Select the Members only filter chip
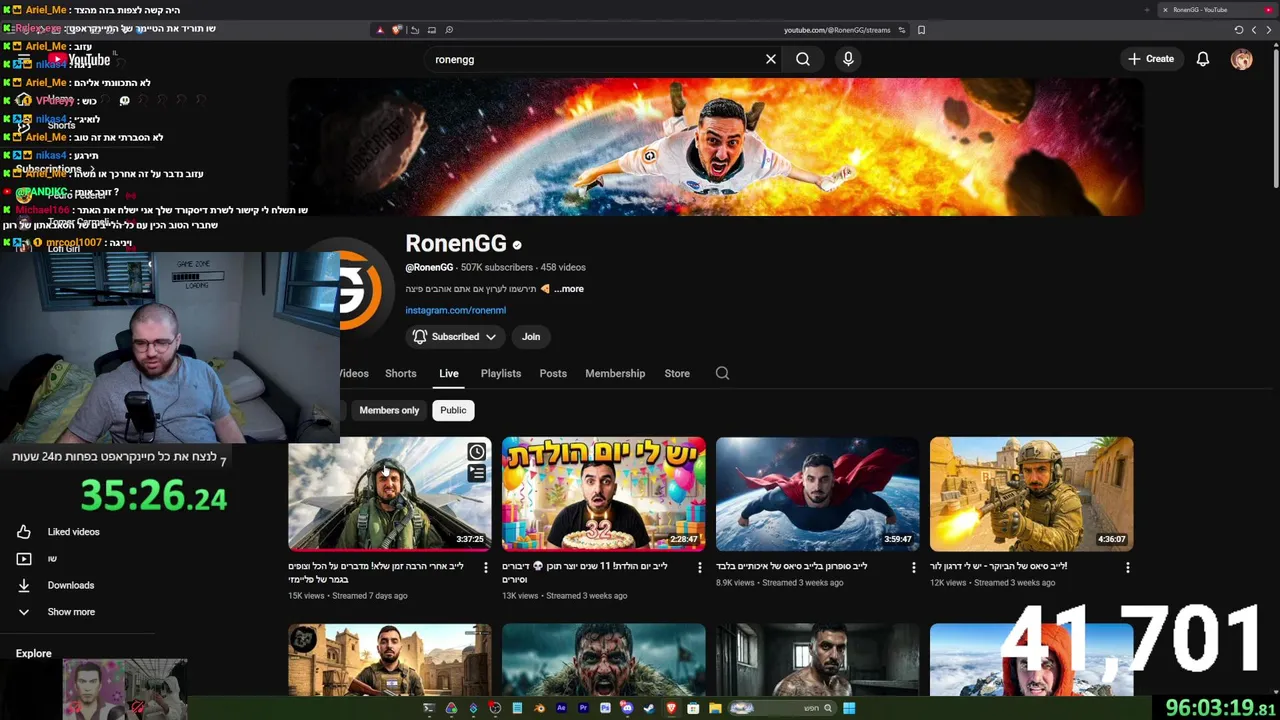1280x720 pixels. [389, 410]
